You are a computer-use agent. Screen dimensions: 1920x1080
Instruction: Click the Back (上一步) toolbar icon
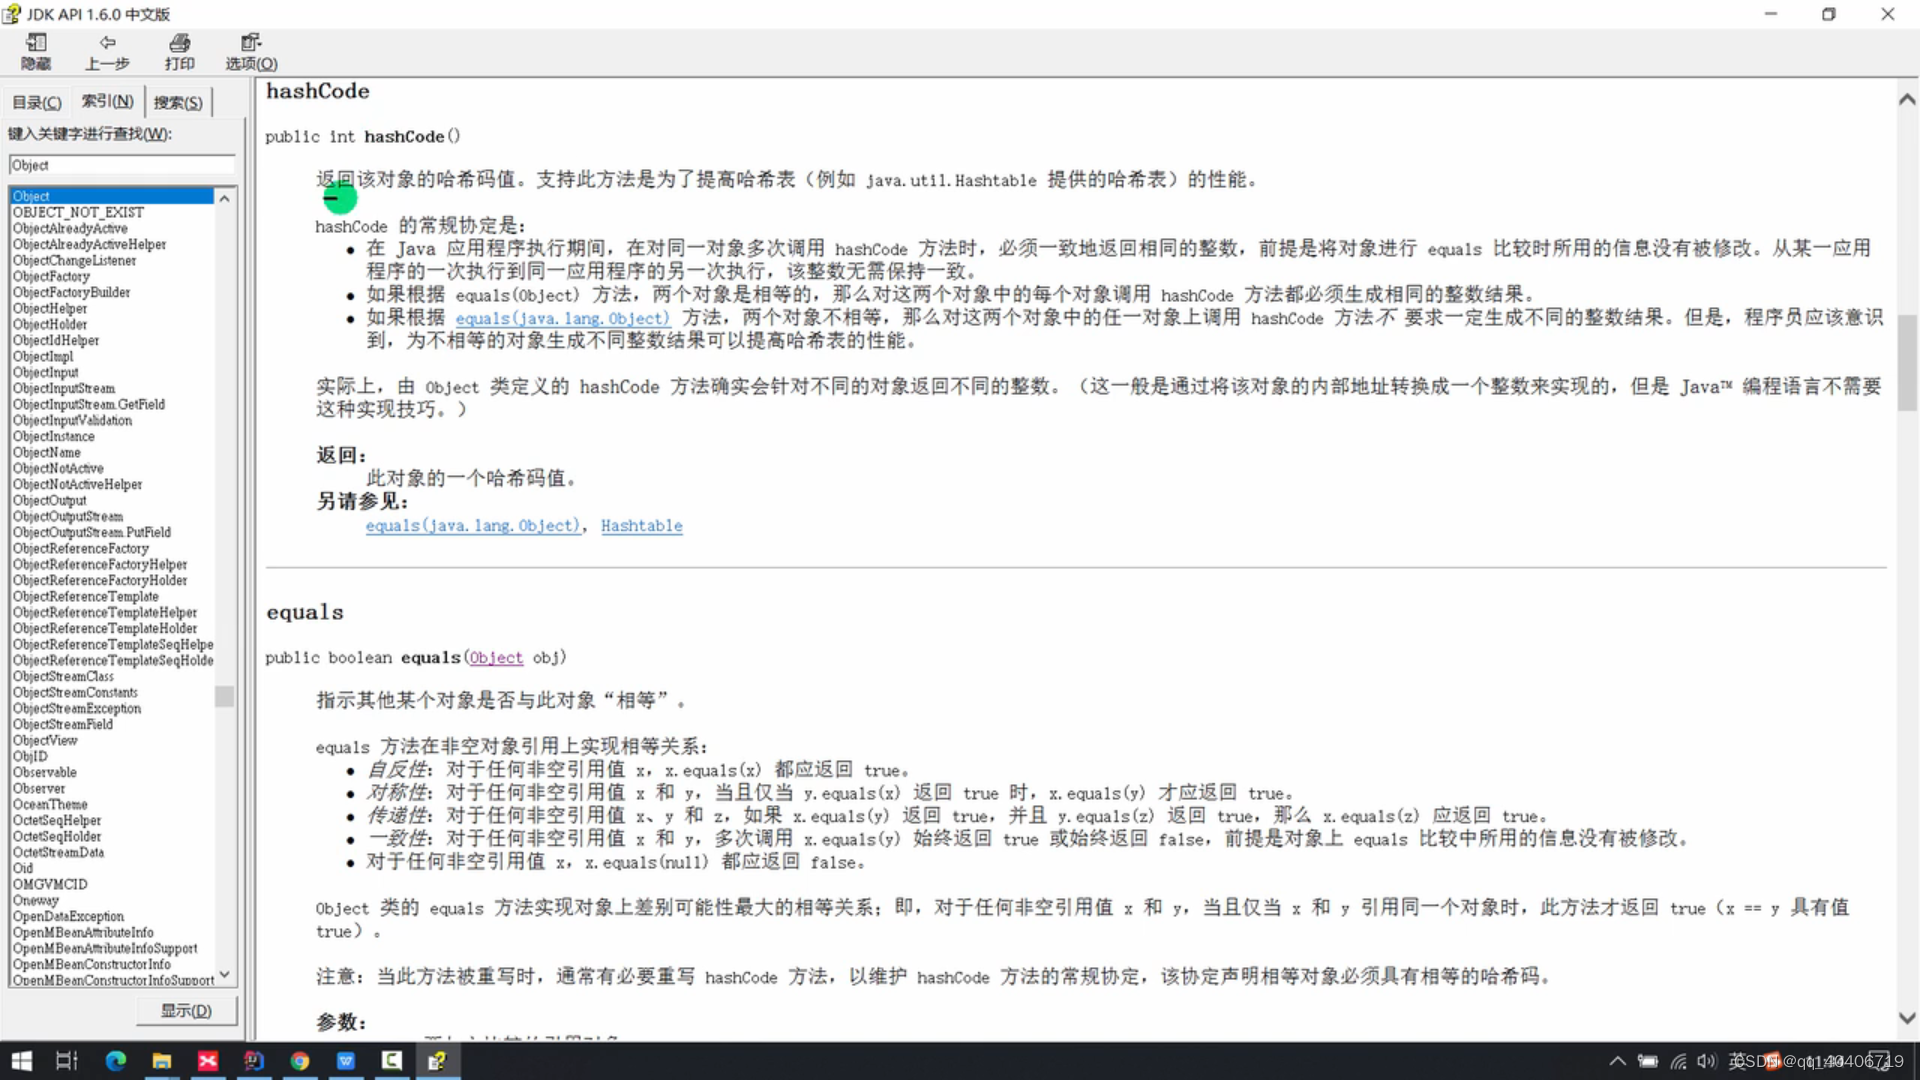click(107, 51)
